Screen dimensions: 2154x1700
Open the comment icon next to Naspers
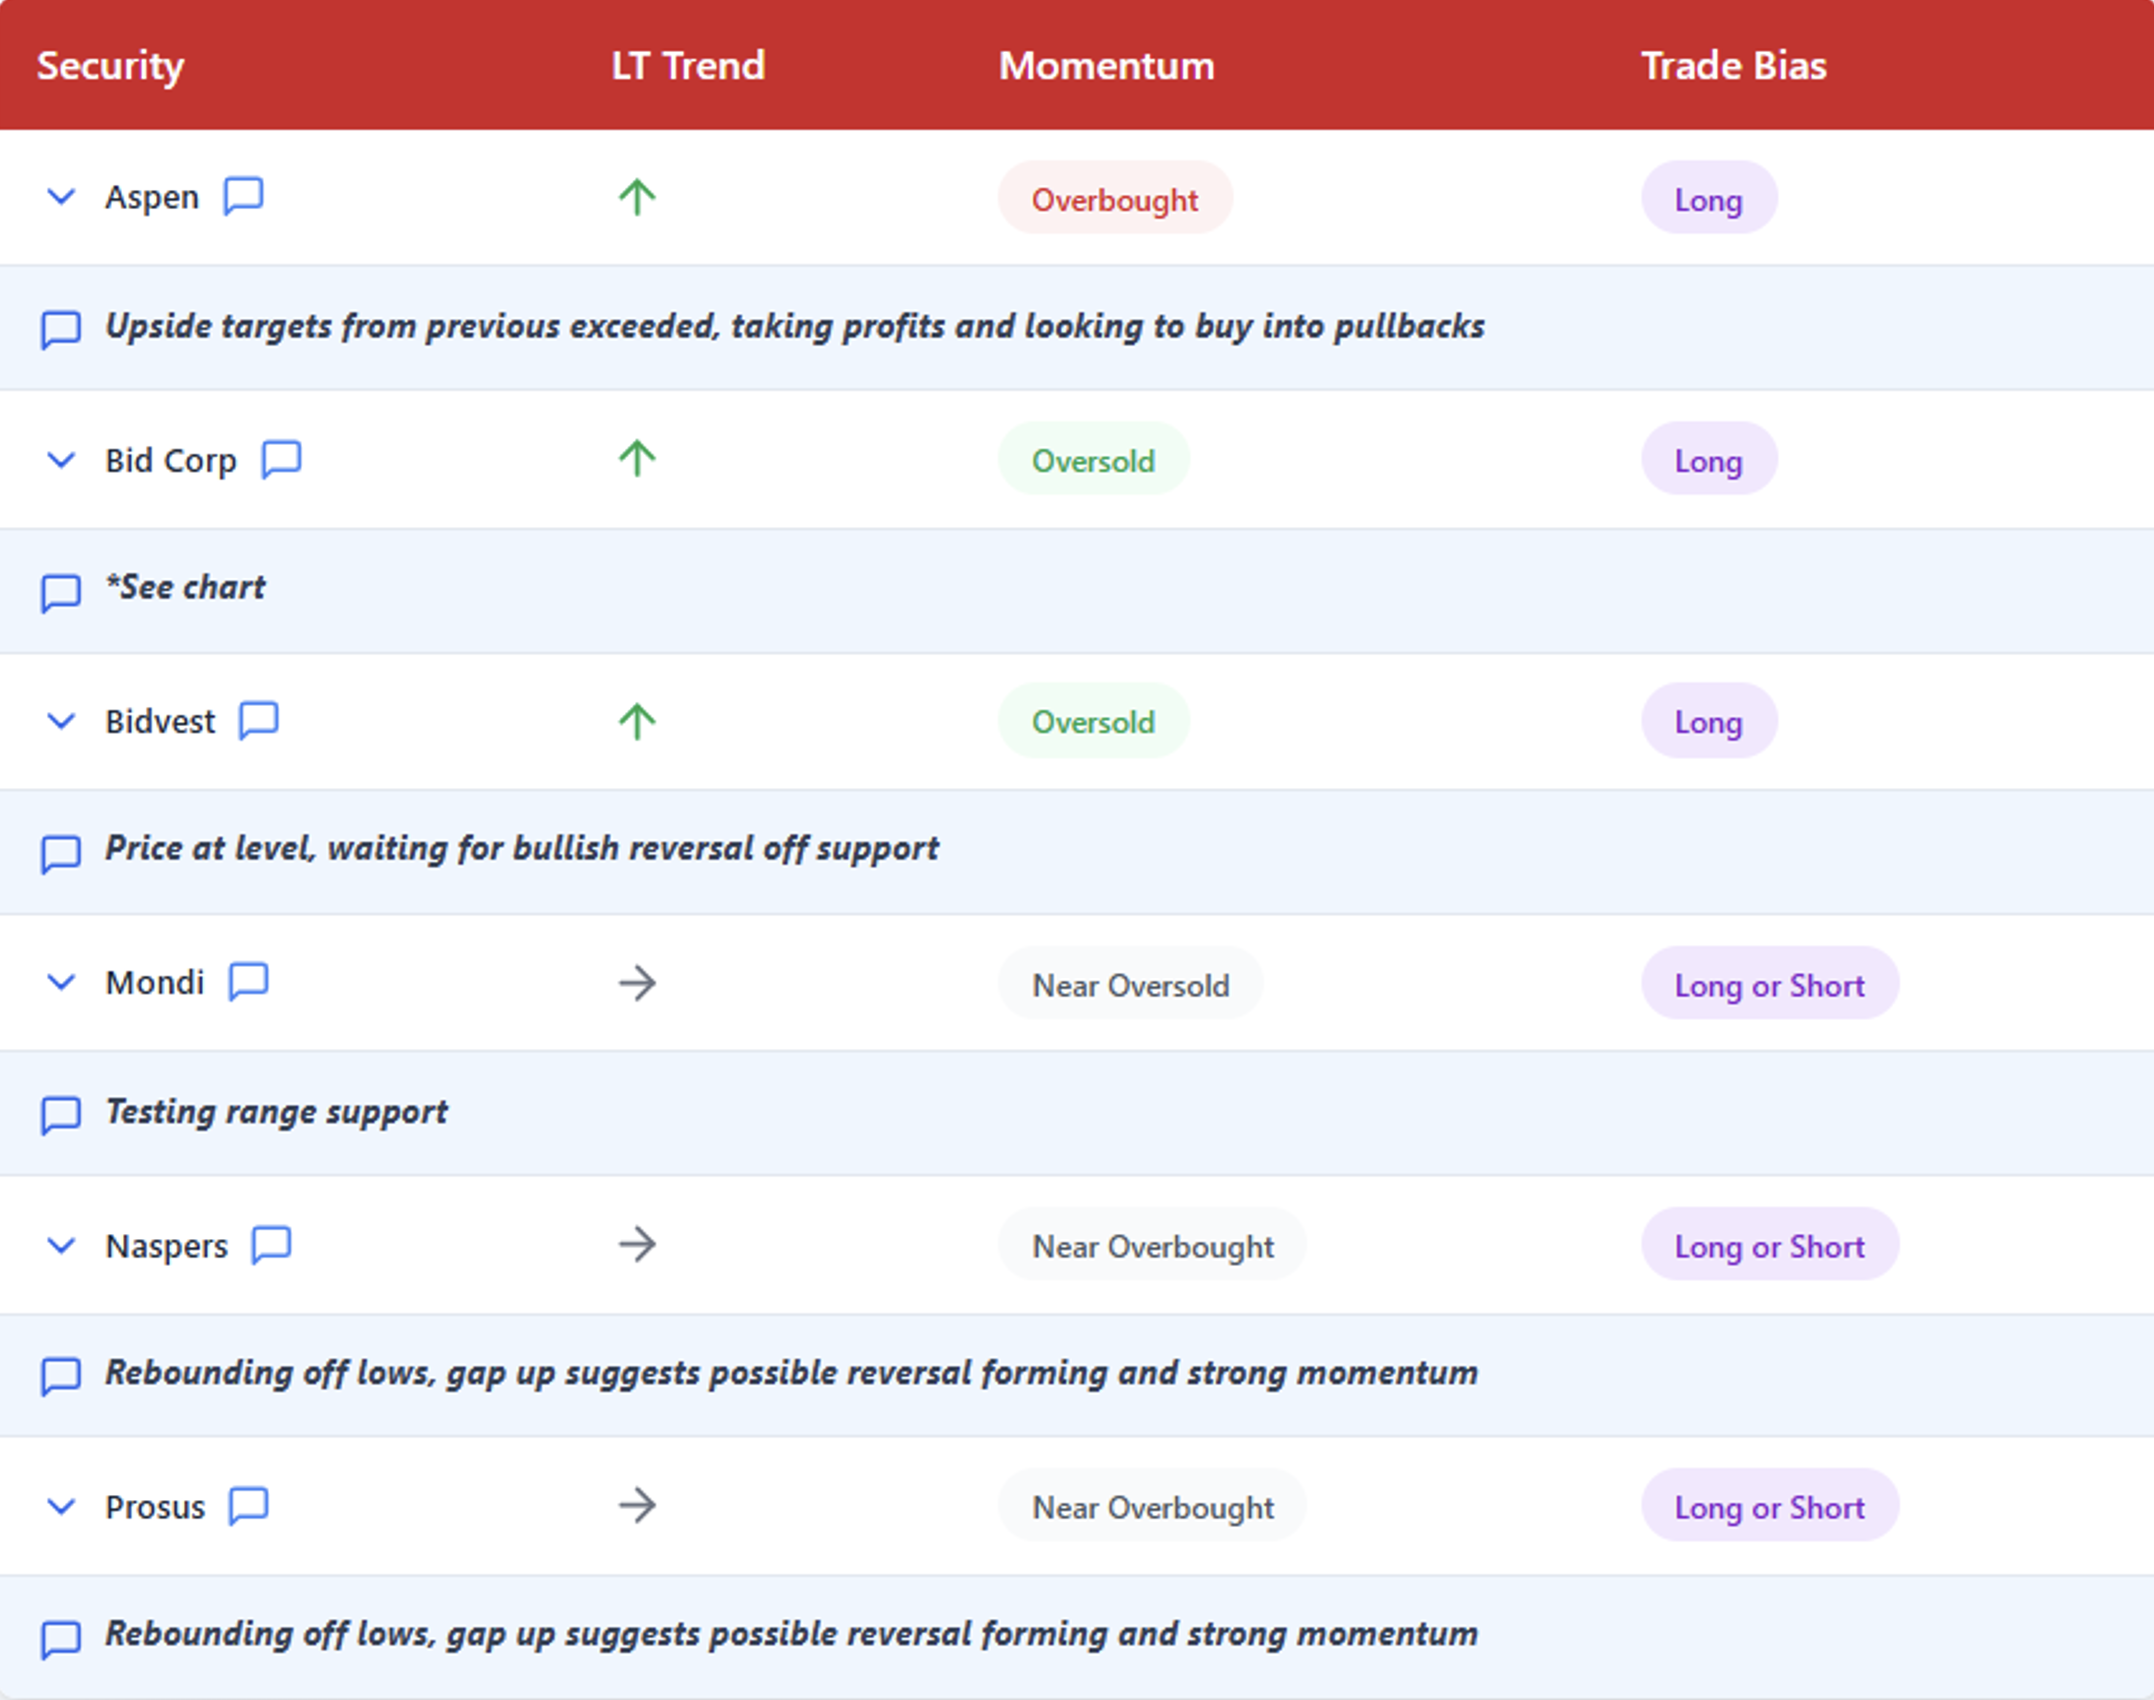tap(271, 1245)
